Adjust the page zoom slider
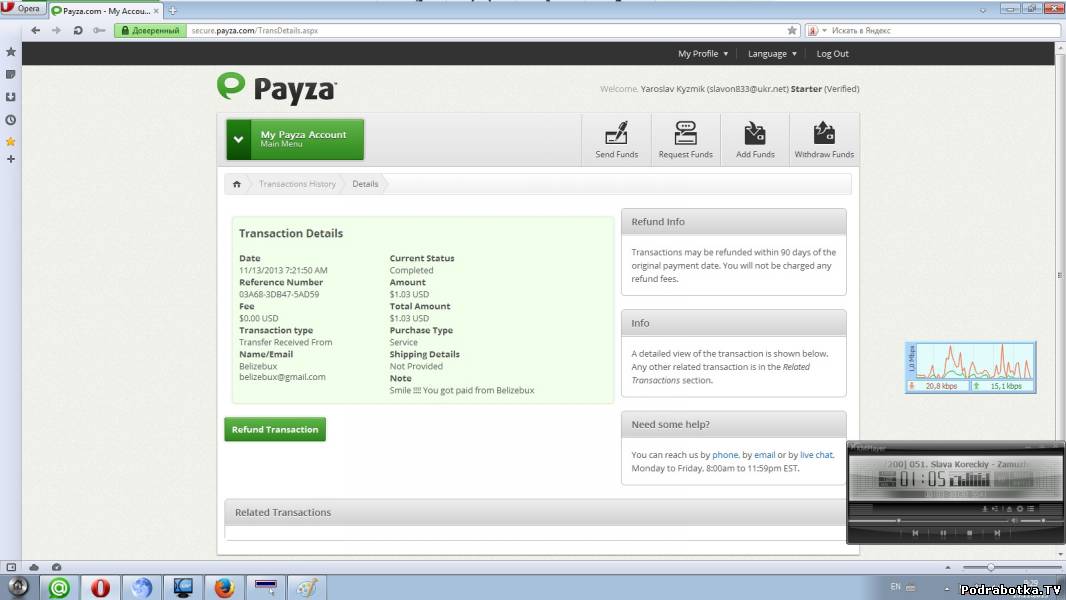1066x600 pixels. 990,567
